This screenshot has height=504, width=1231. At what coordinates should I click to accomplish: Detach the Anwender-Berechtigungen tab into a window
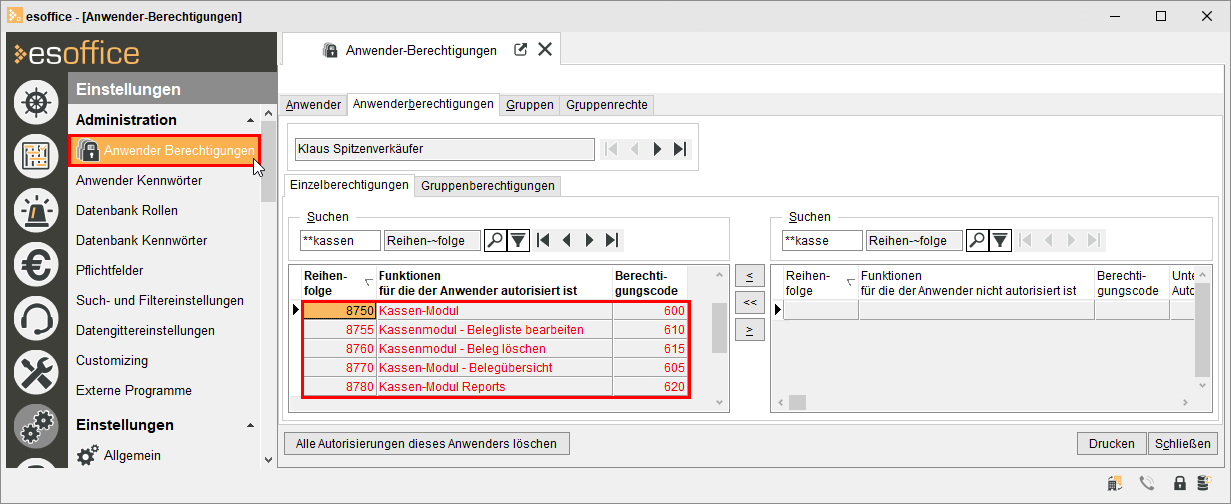(520, 49)
